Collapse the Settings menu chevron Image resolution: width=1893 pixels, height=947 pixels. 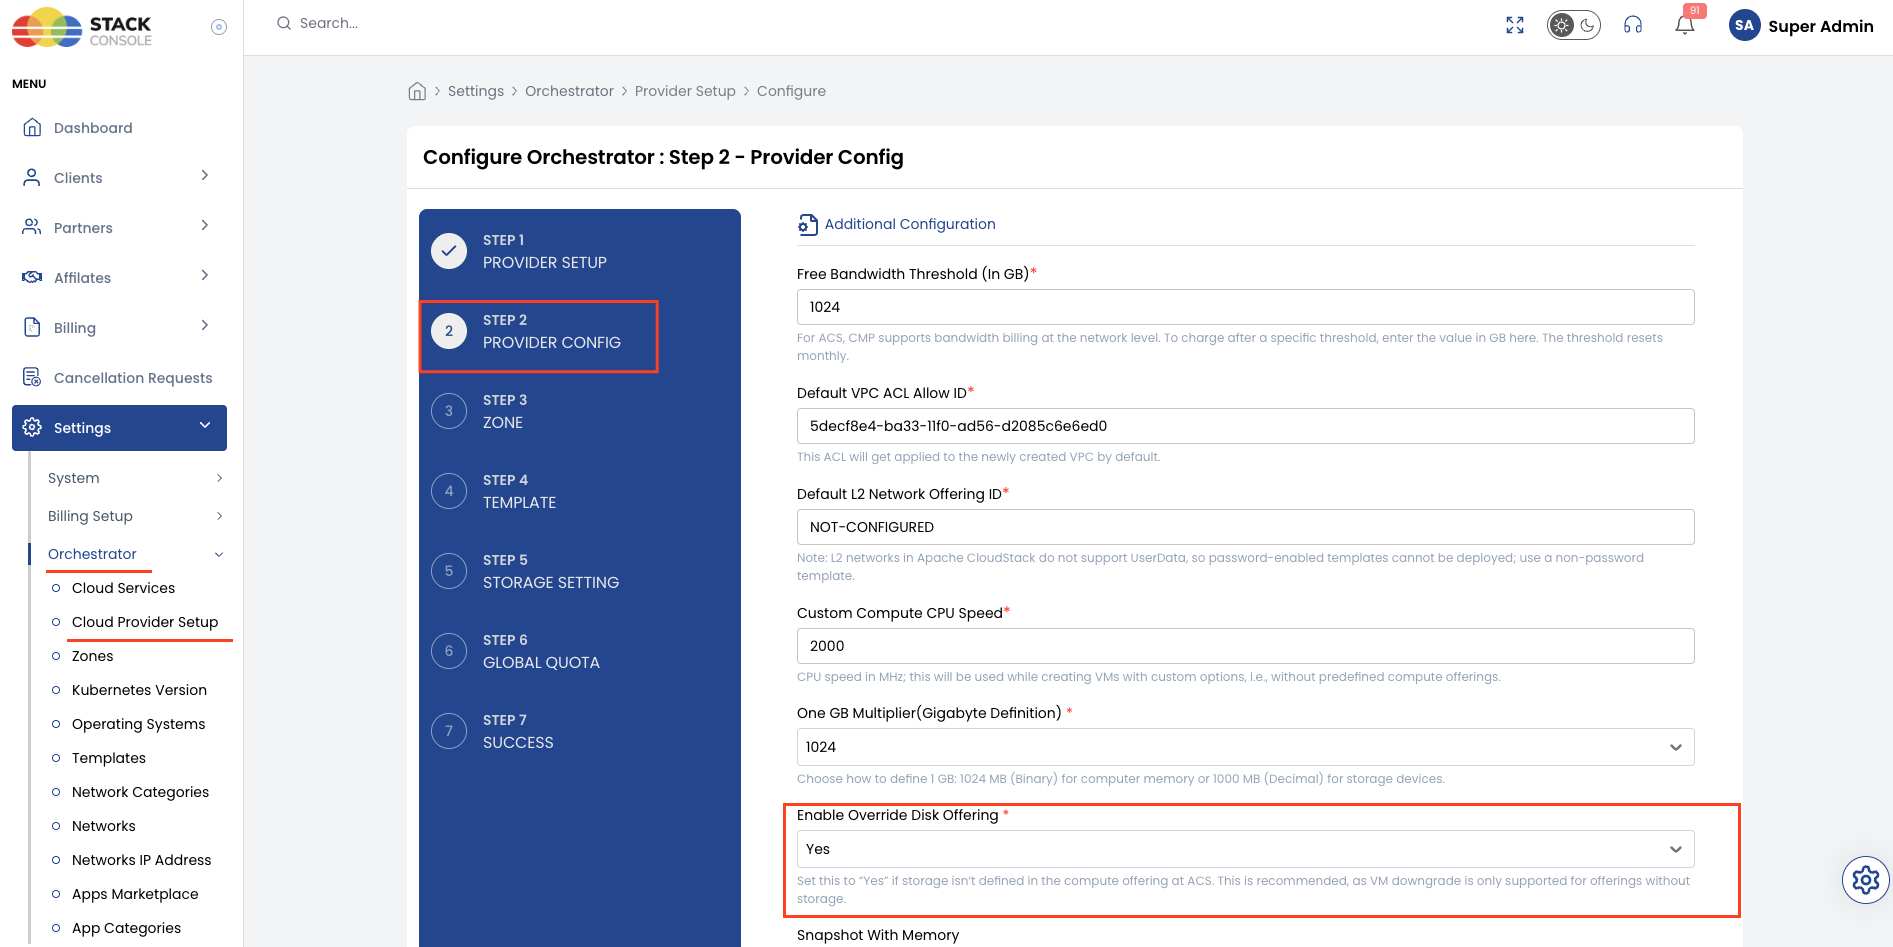click(205, 425)
